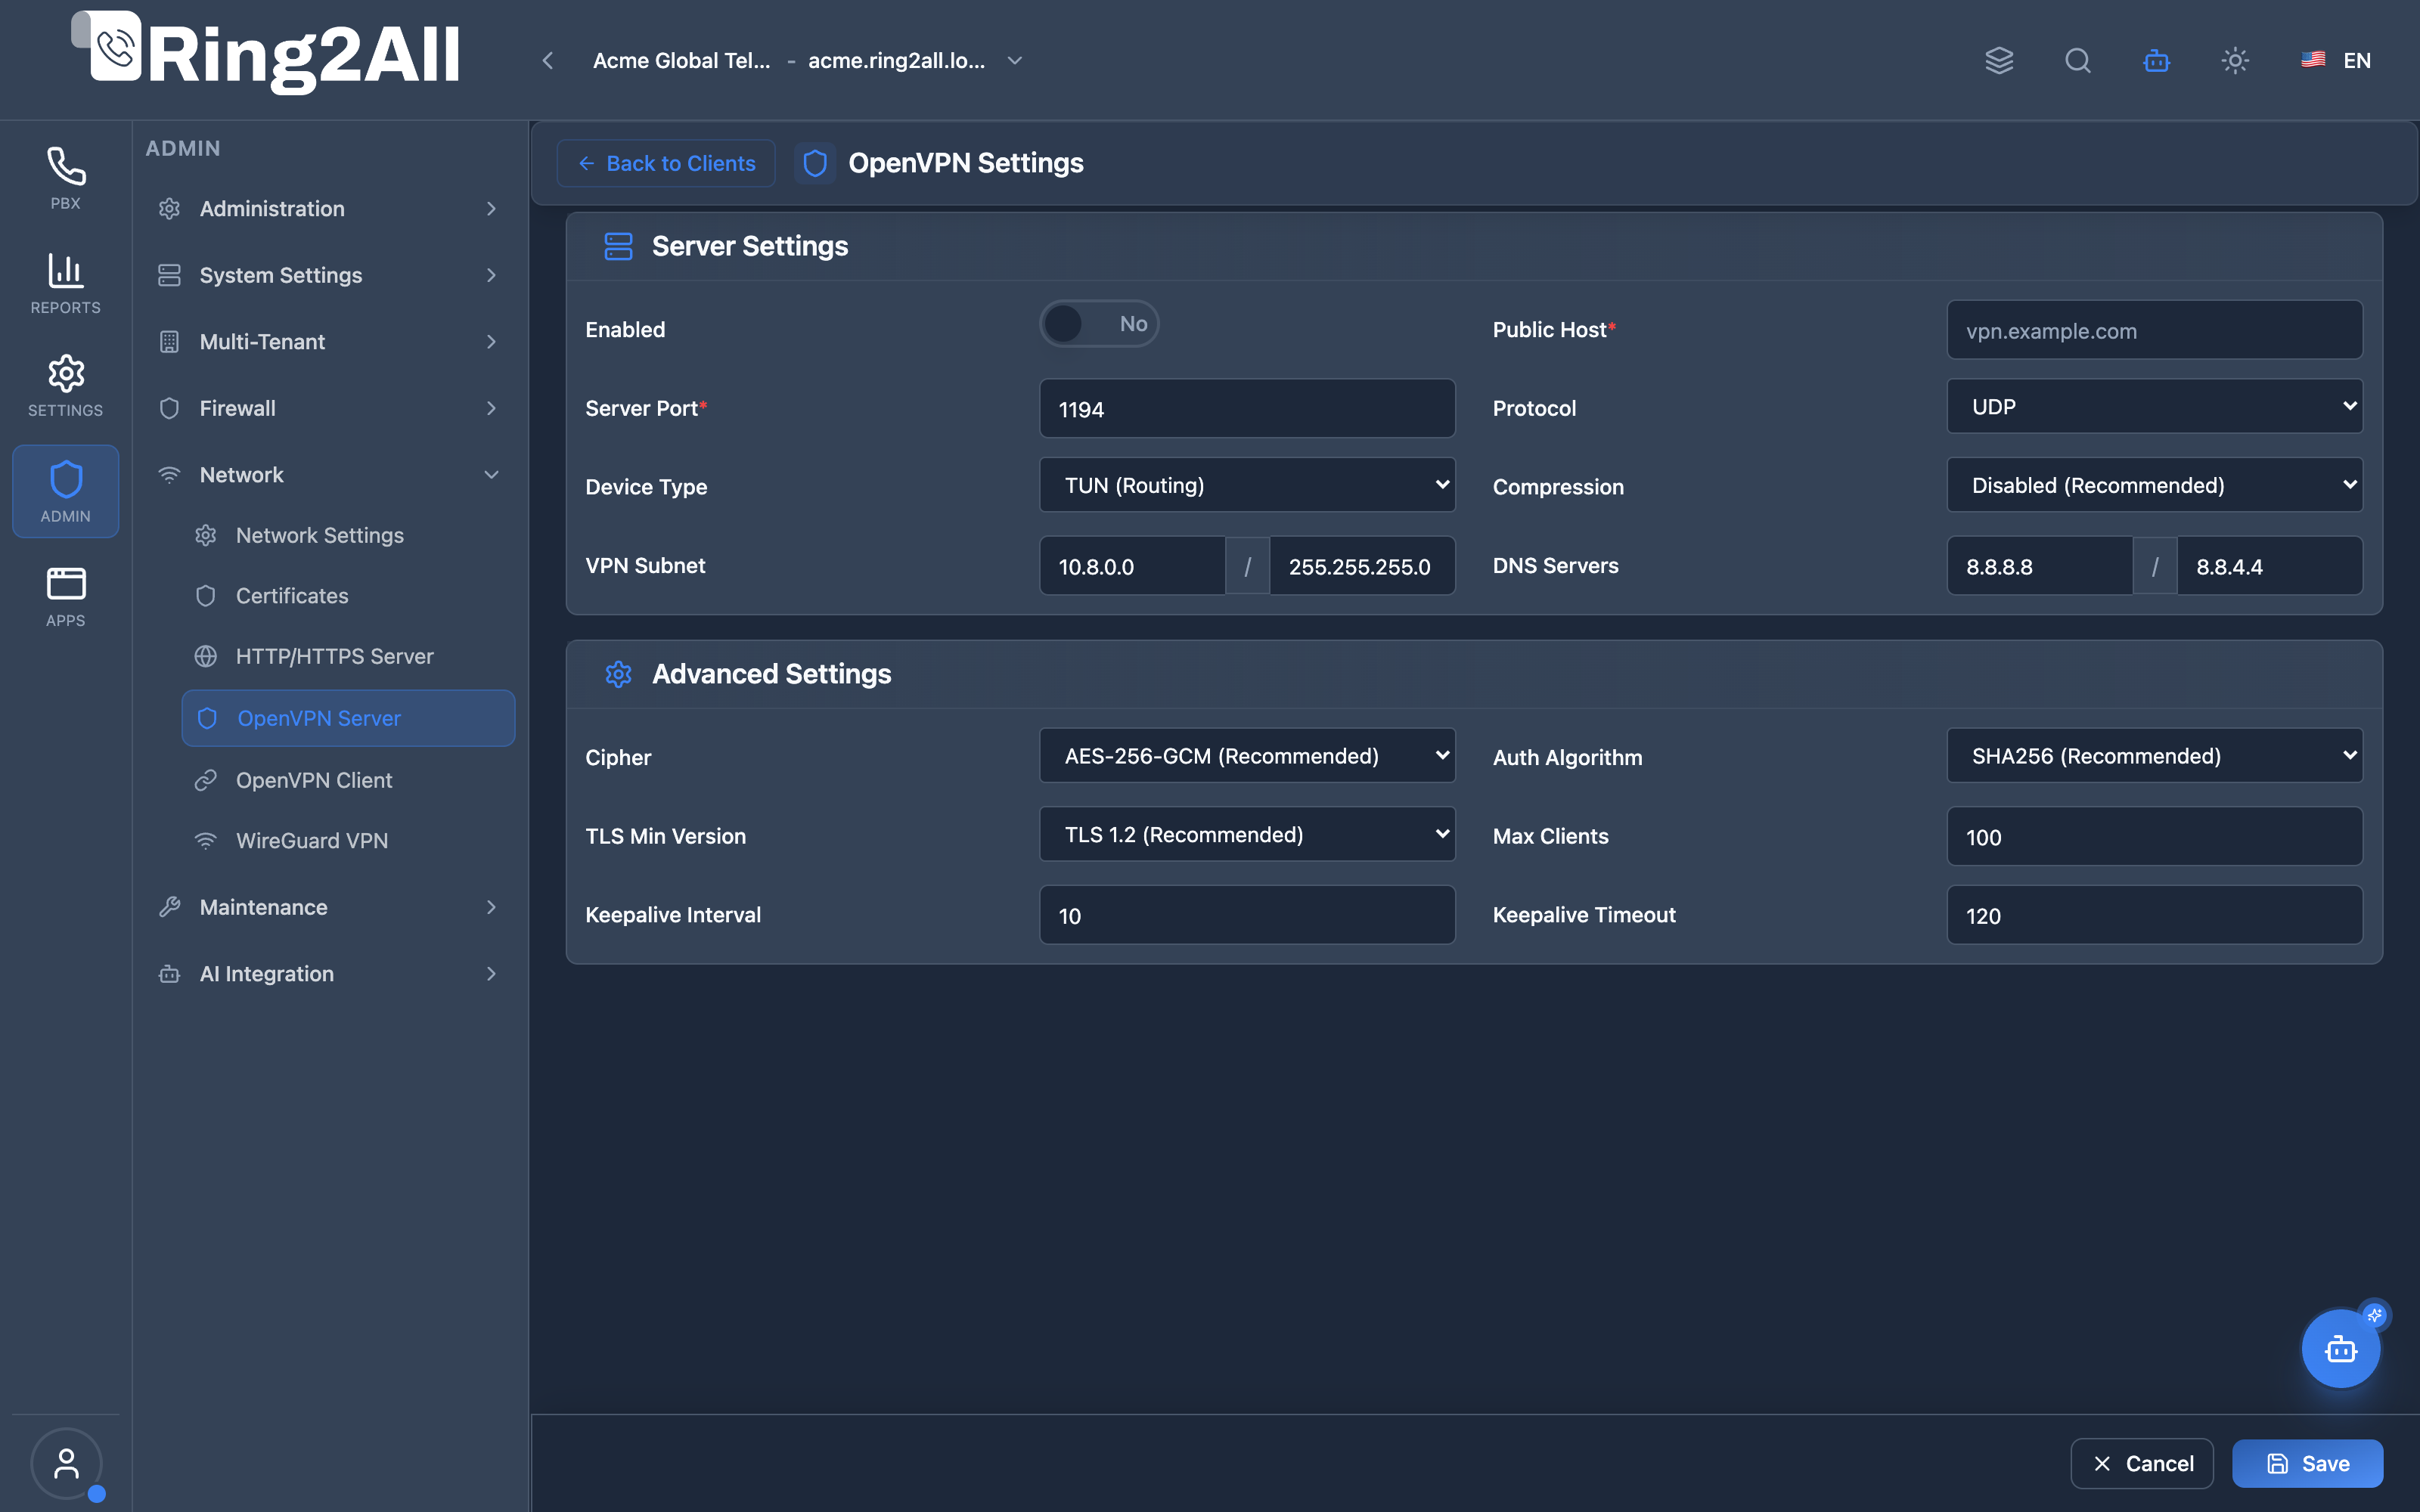Expand the Firewall menu
The image size is (2420, 1512).
(x=330, y=408)
